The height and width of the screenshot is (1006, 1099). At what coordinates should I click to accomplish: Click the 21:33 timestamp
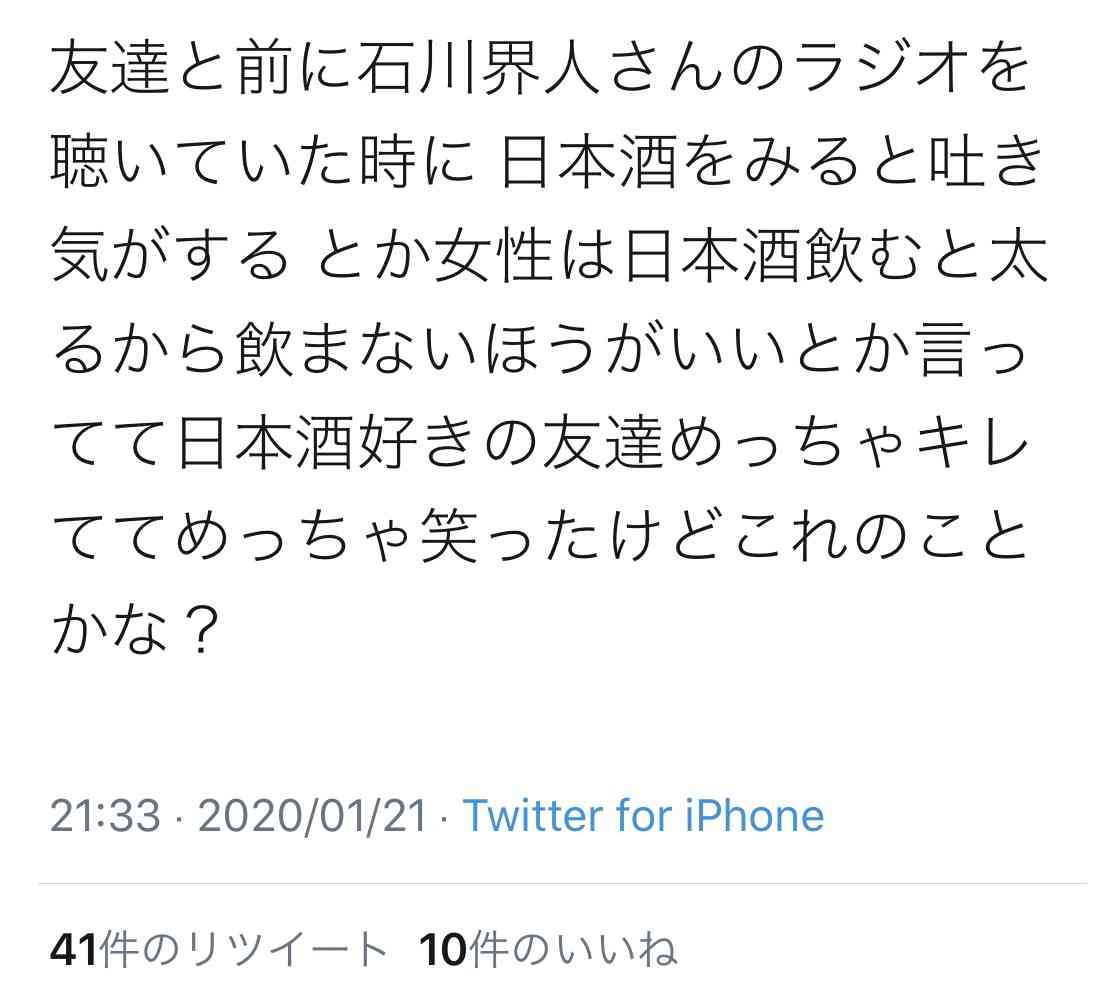click(x=105, y=815)
